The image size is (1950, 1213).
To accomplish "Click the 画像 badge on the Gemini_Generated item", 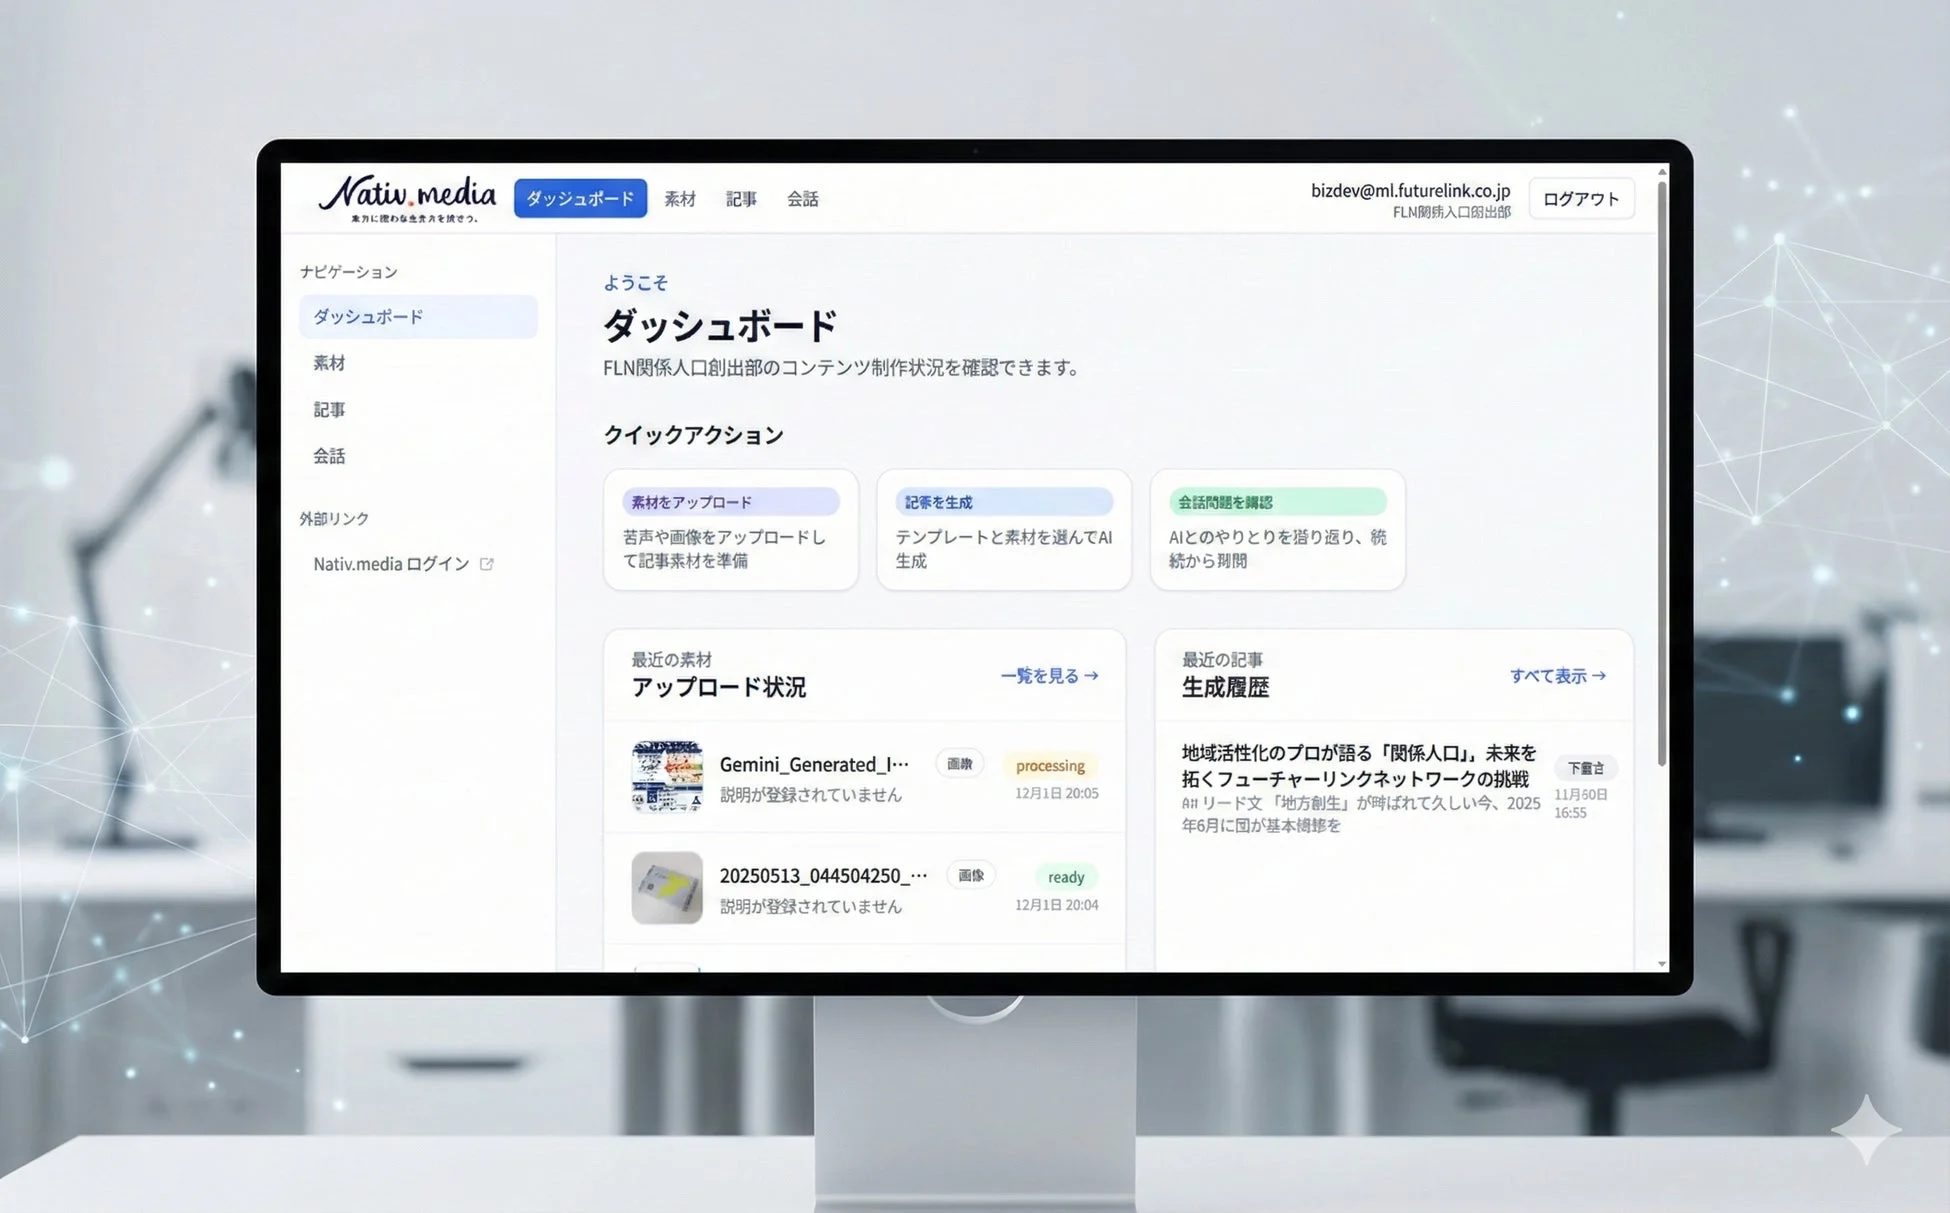I will 959,763.
